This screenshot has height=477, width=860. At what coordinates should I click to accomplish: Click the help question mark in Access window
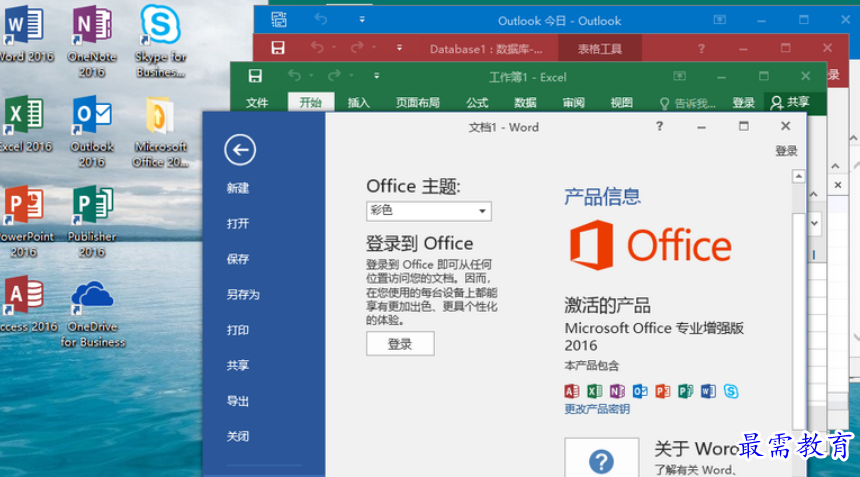tap(701, 48)
